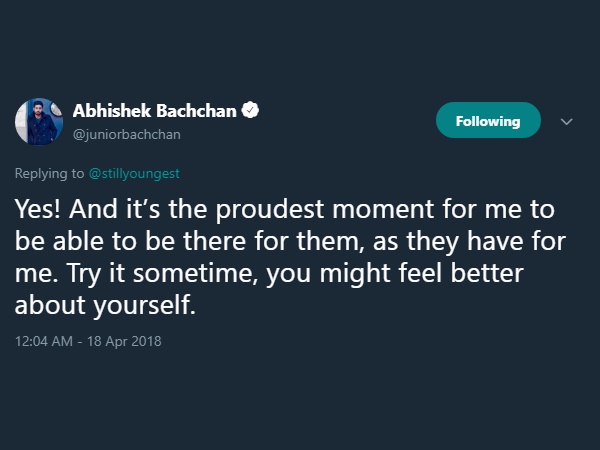Expand the tweet options chevron
Screen dimensions: 600x450
(566, 122)
